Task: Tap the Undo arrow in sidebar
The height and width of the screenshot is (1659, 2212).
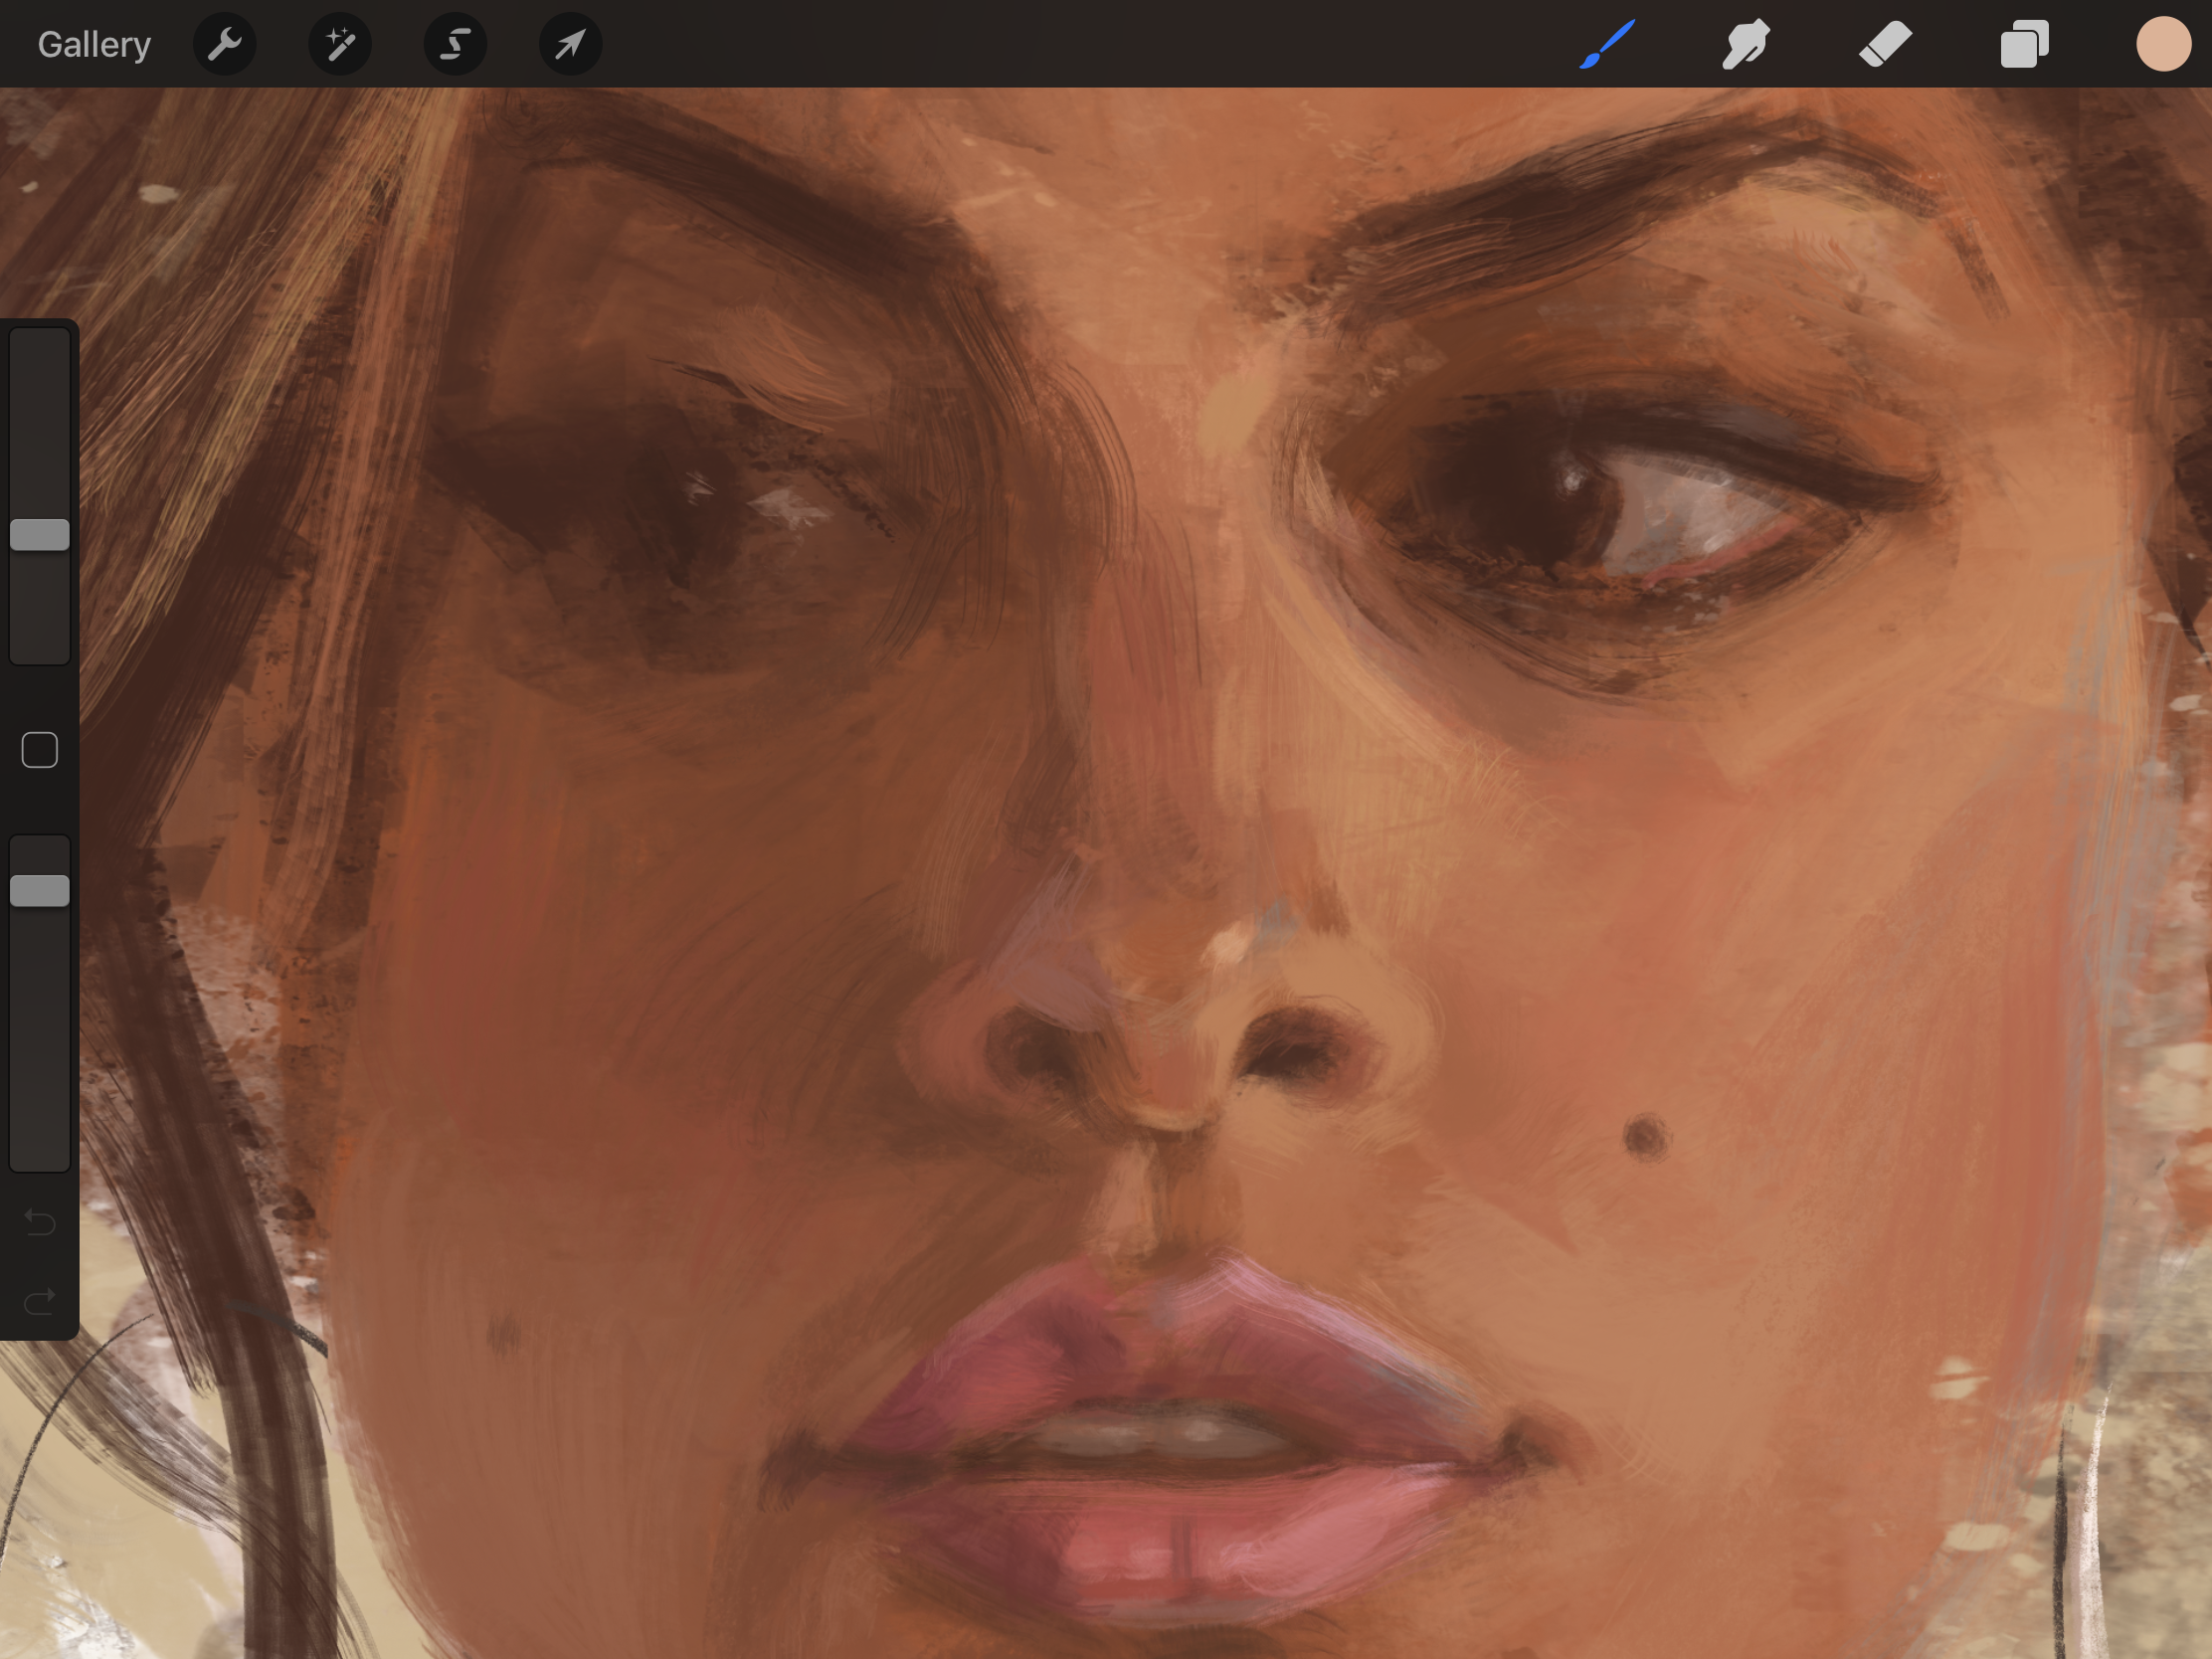Action: [x=40, y=1221]
